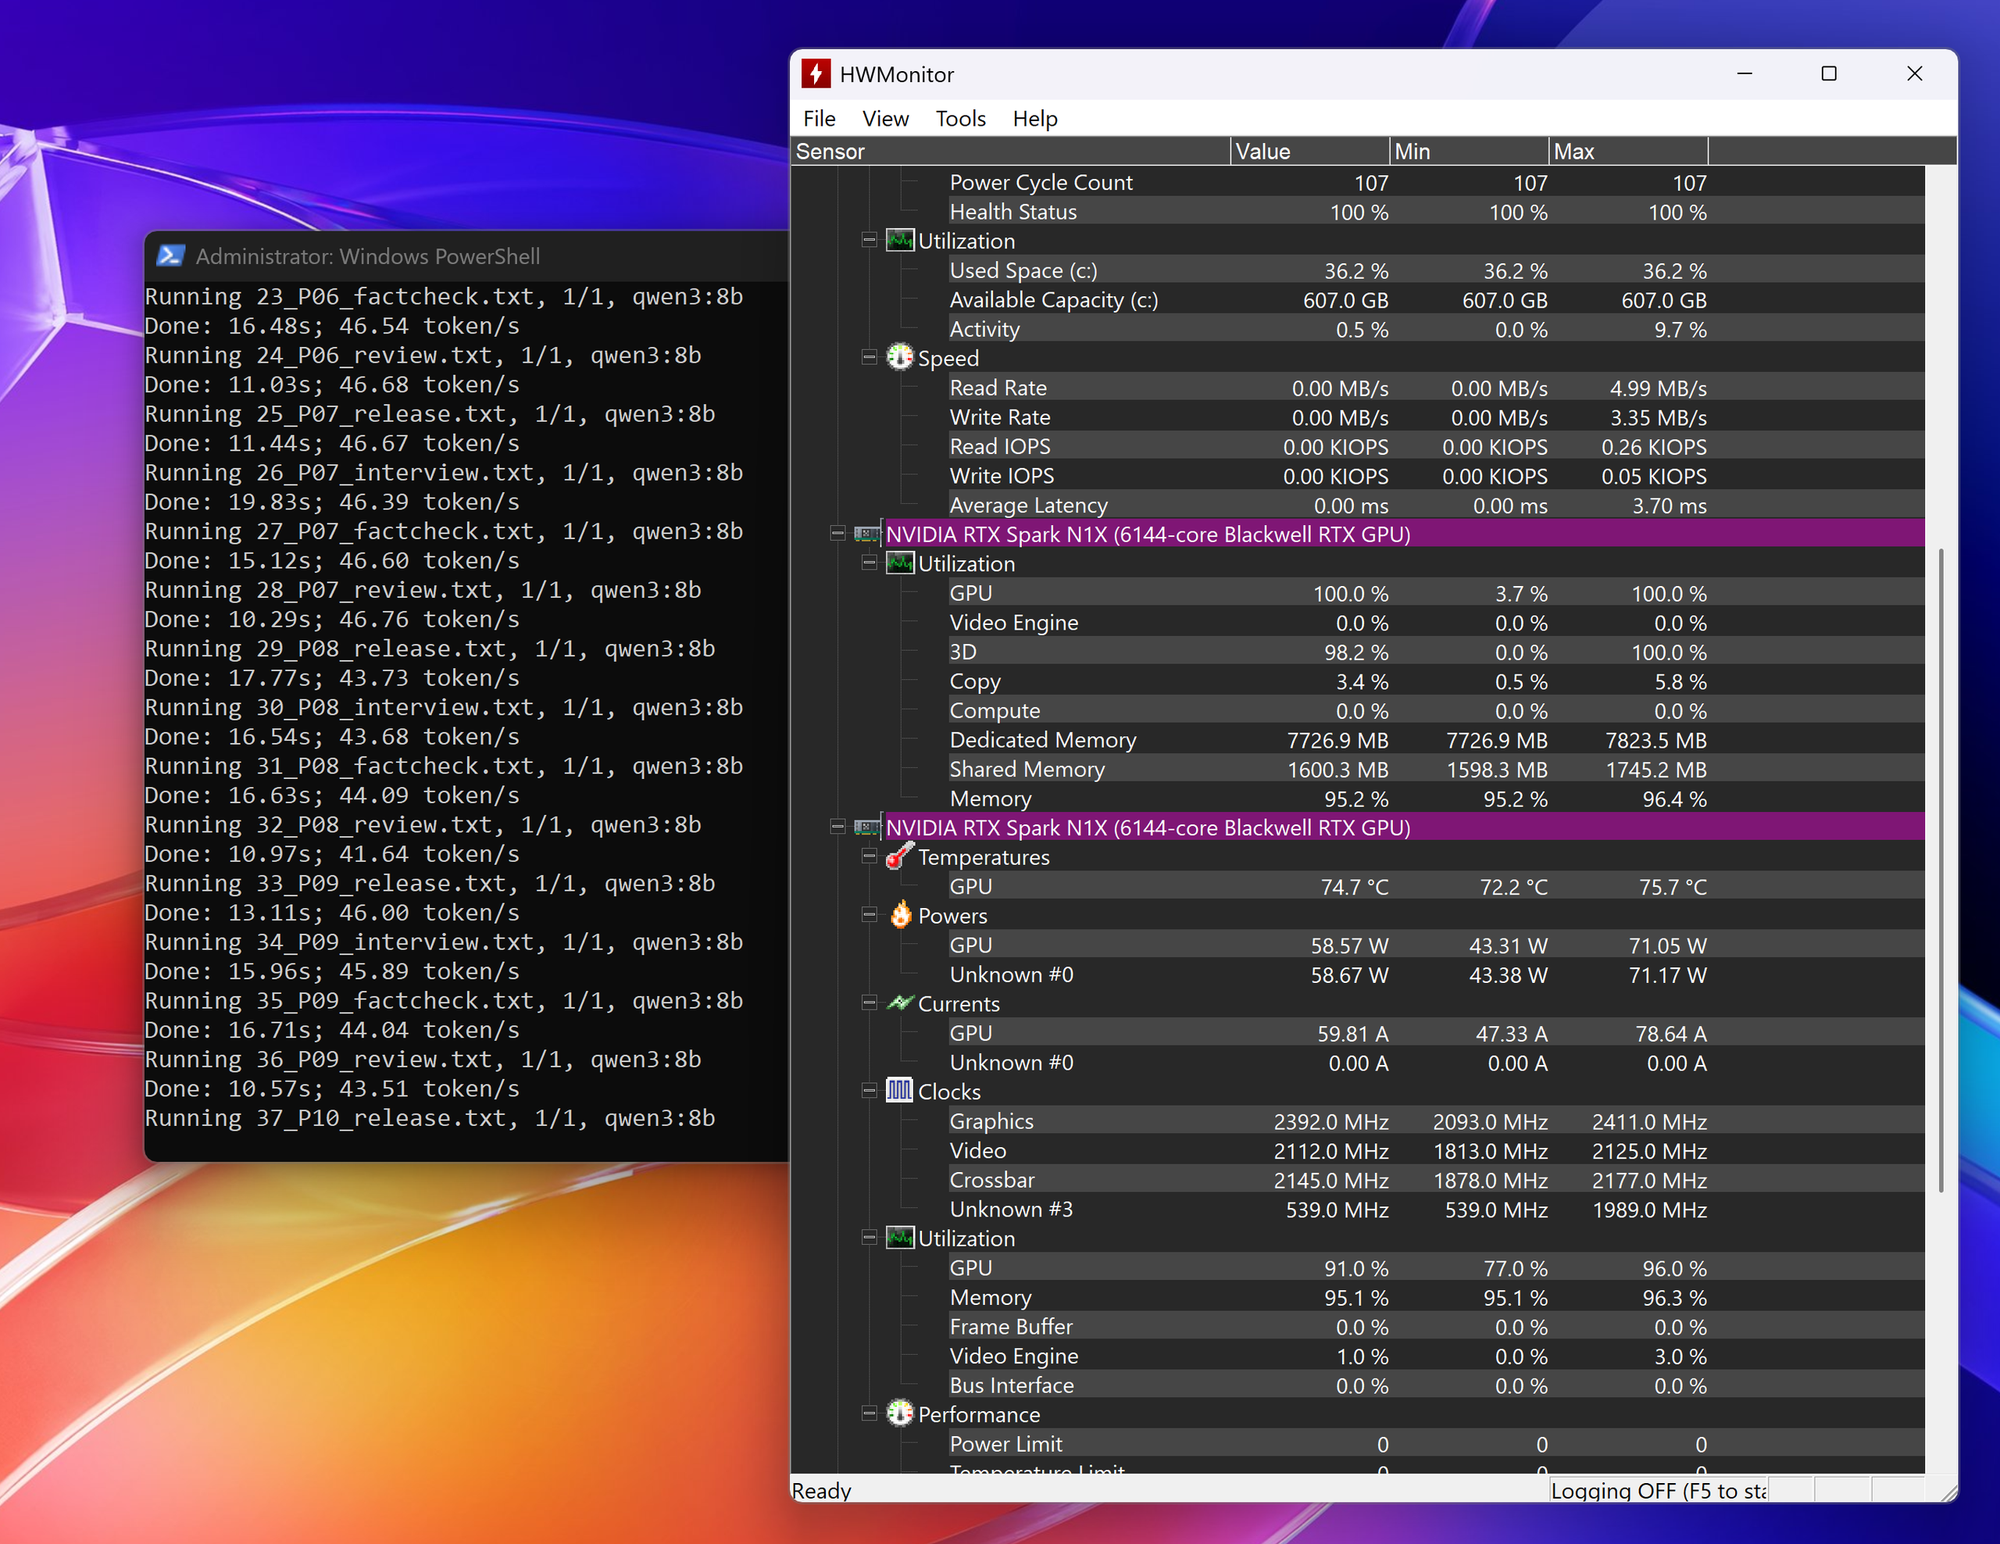This screenshot has height=1544, width=2000.
Task: Click the PowerShell icon in the terminal title bar
Action: pyautogui.click(x=170, y=256)
